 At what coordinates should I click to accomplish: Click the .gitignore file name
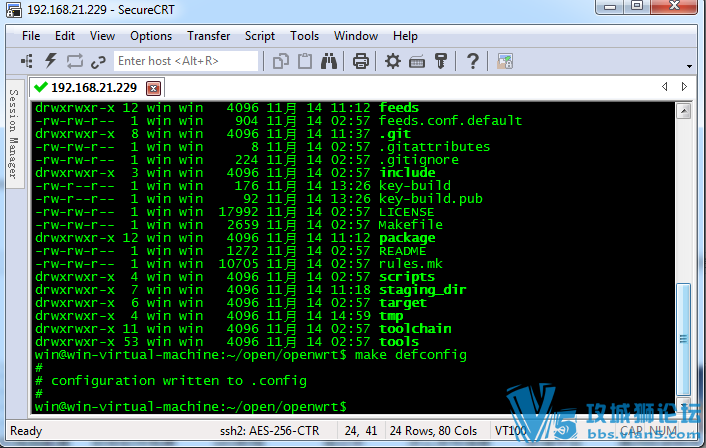pos(419,160)
